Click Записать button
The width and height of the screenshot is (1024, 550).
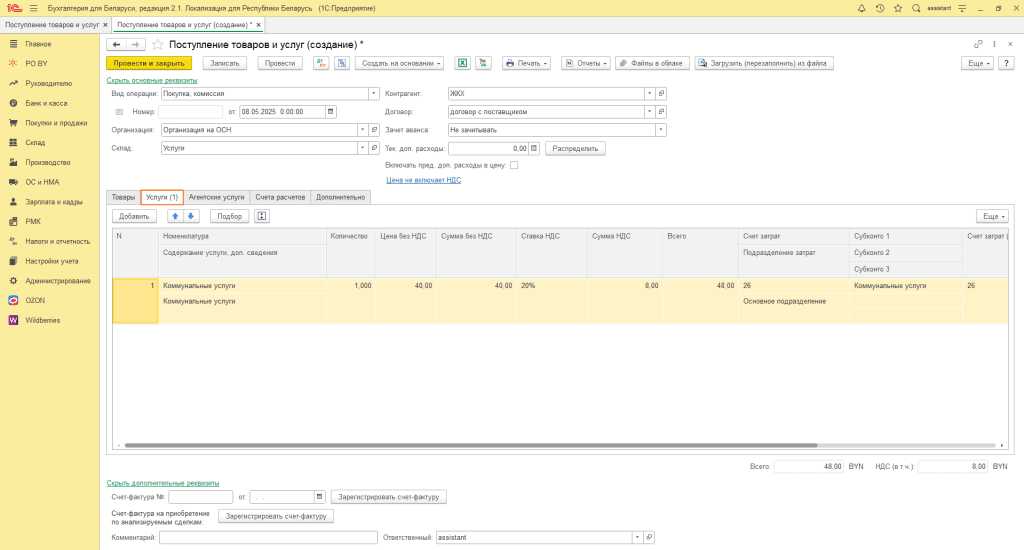[225, 63]
